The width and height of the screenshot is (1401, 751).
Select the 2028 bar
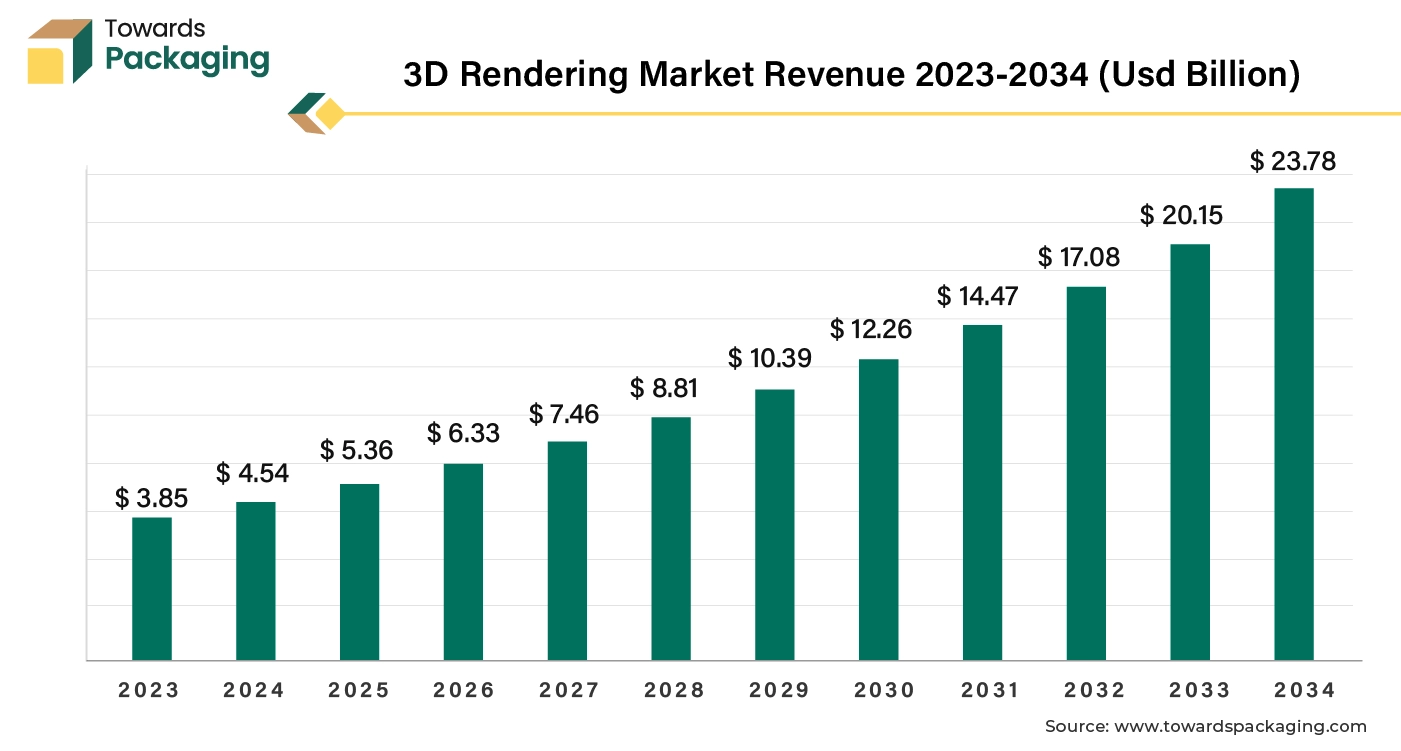coord(671,538)
